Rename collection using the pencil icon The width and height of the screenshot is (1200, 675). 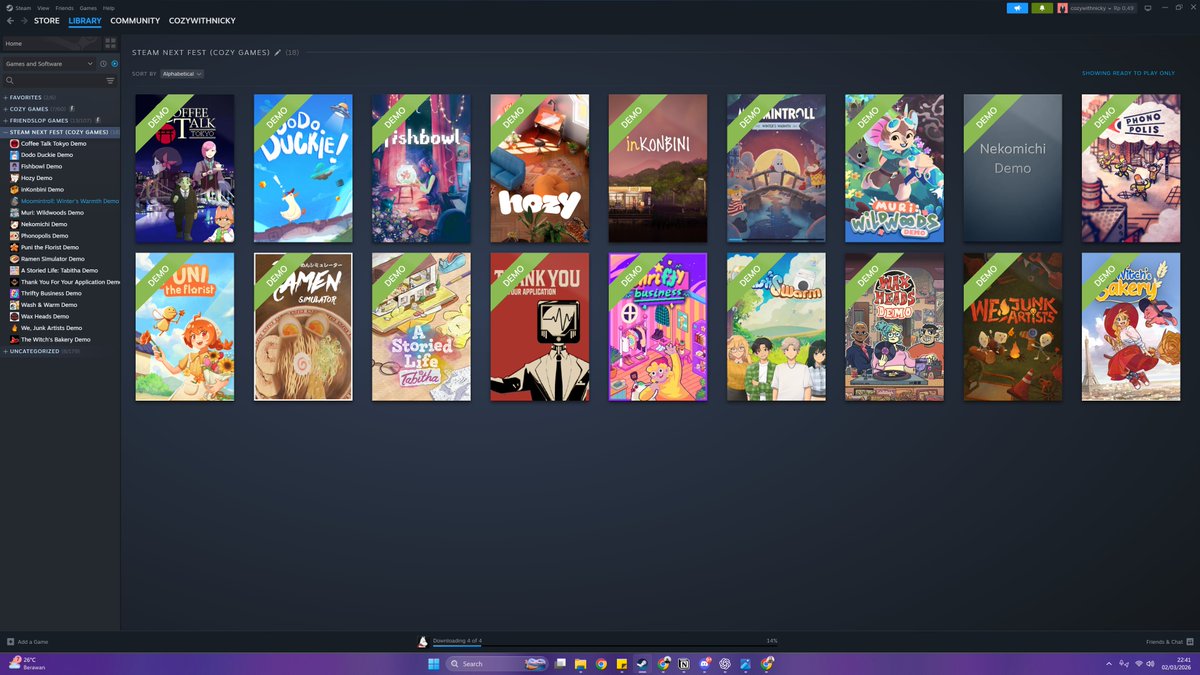(277, 52)
